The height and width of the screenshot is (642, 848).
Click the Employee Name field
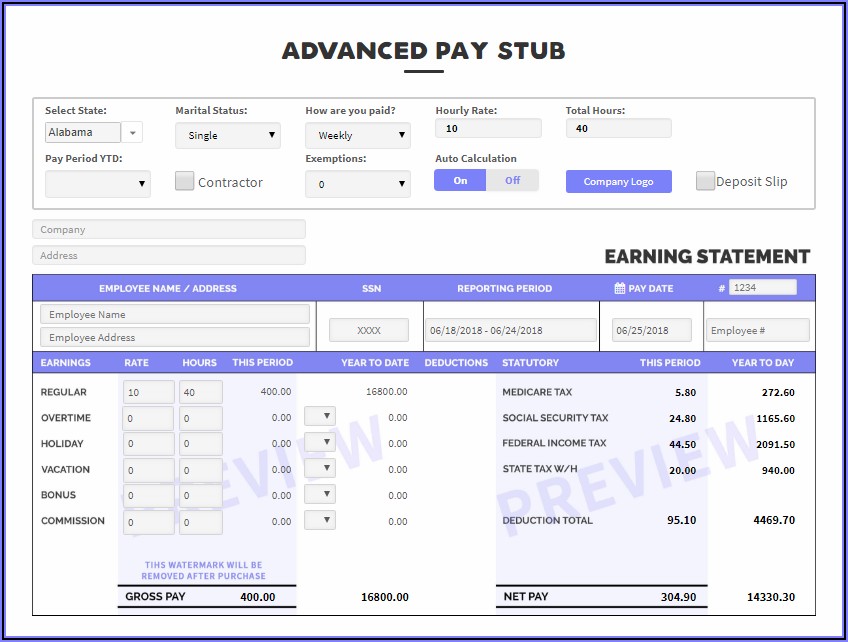click(175, 314)
